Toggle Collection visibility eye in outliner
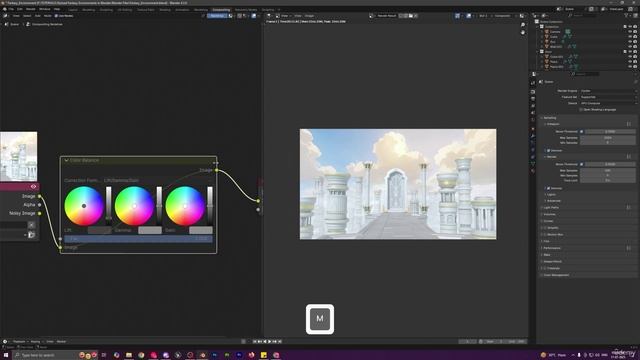Image resolution: width=640 pixels, height=360 pixels. coord(630,27)
